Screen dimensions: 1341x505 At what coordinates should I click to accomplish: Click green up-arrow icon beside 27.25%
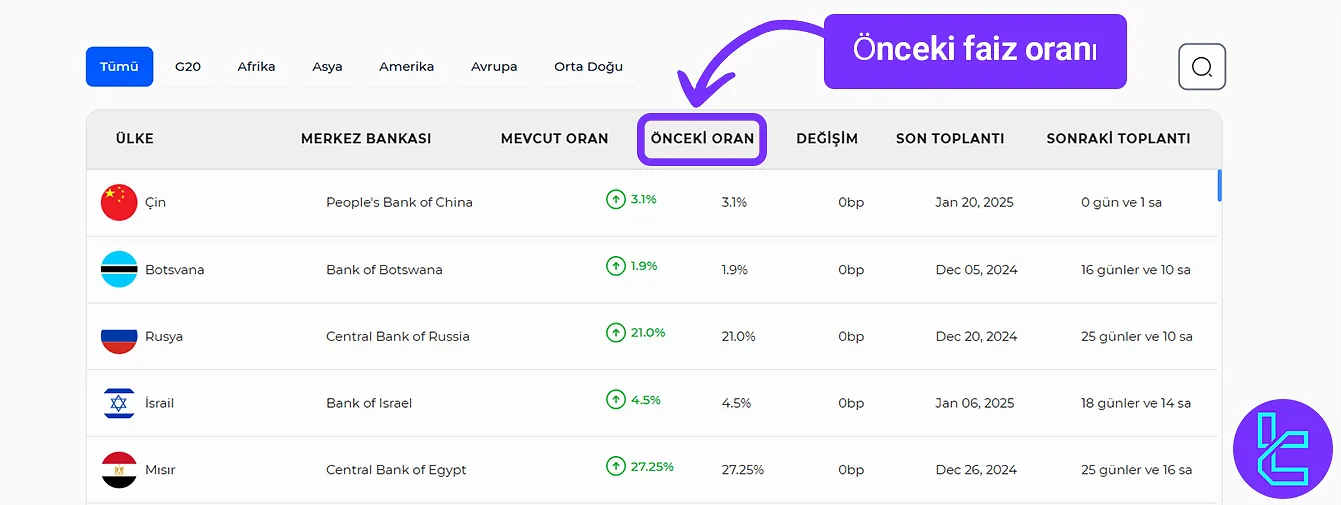tap(616, 466)
